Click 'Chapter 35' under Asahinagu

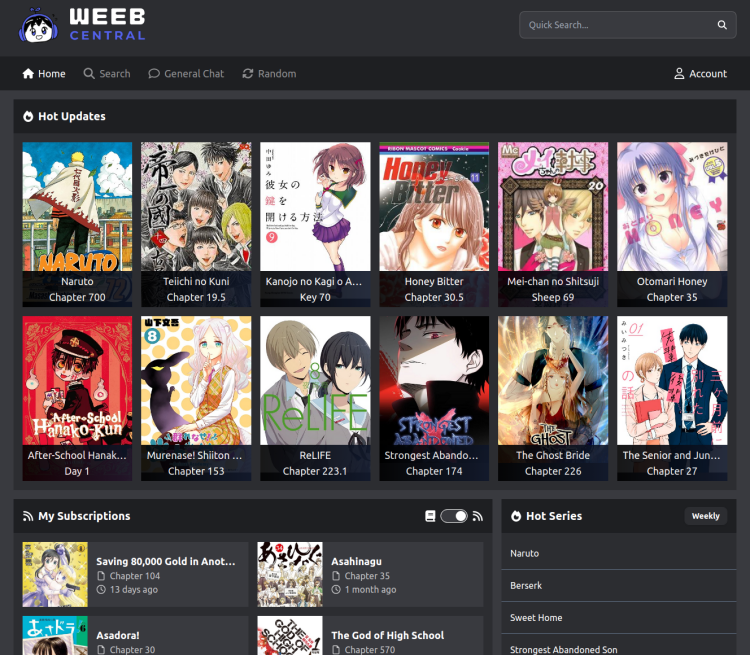click(x=367, y=576)
